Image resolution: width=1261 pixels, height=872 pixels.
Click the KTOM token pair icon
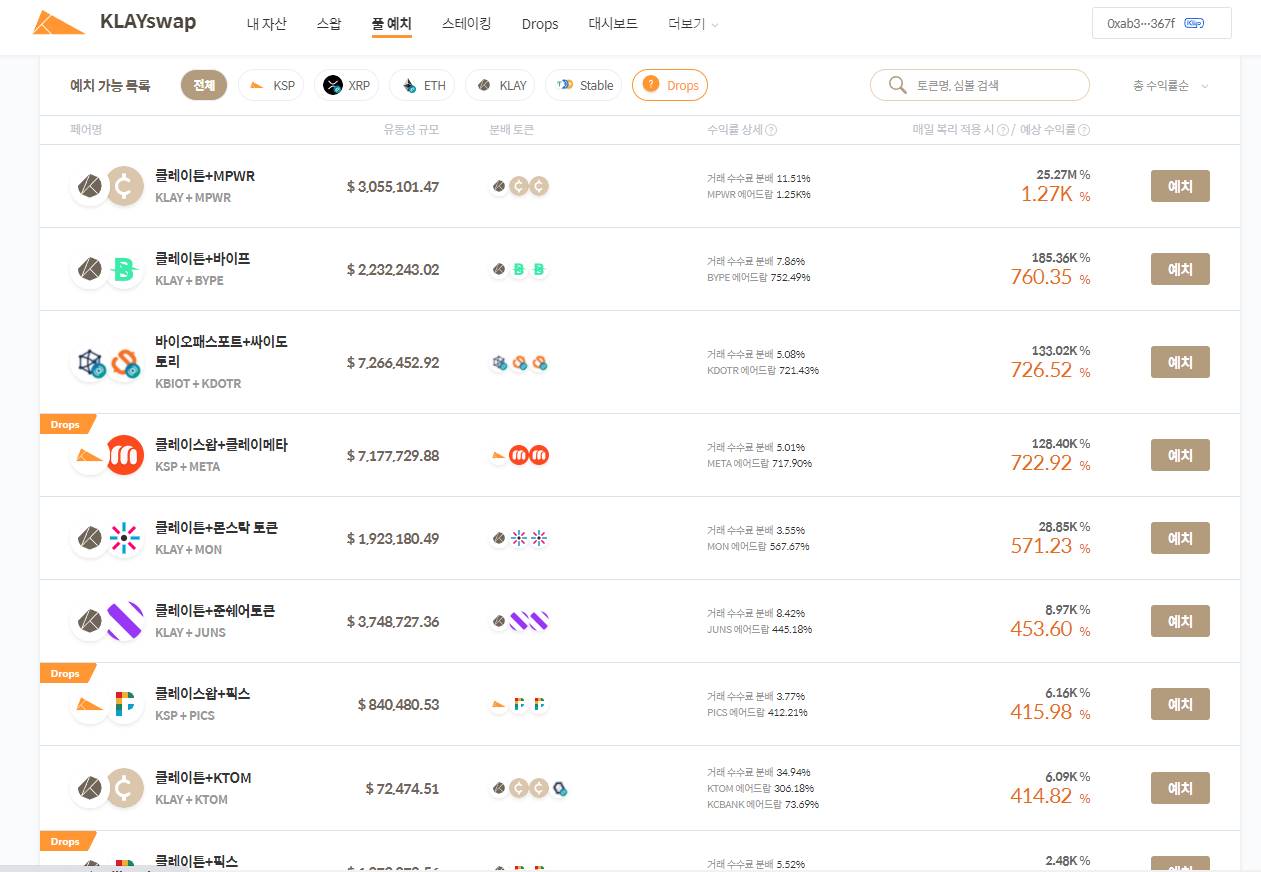point(125,788)
